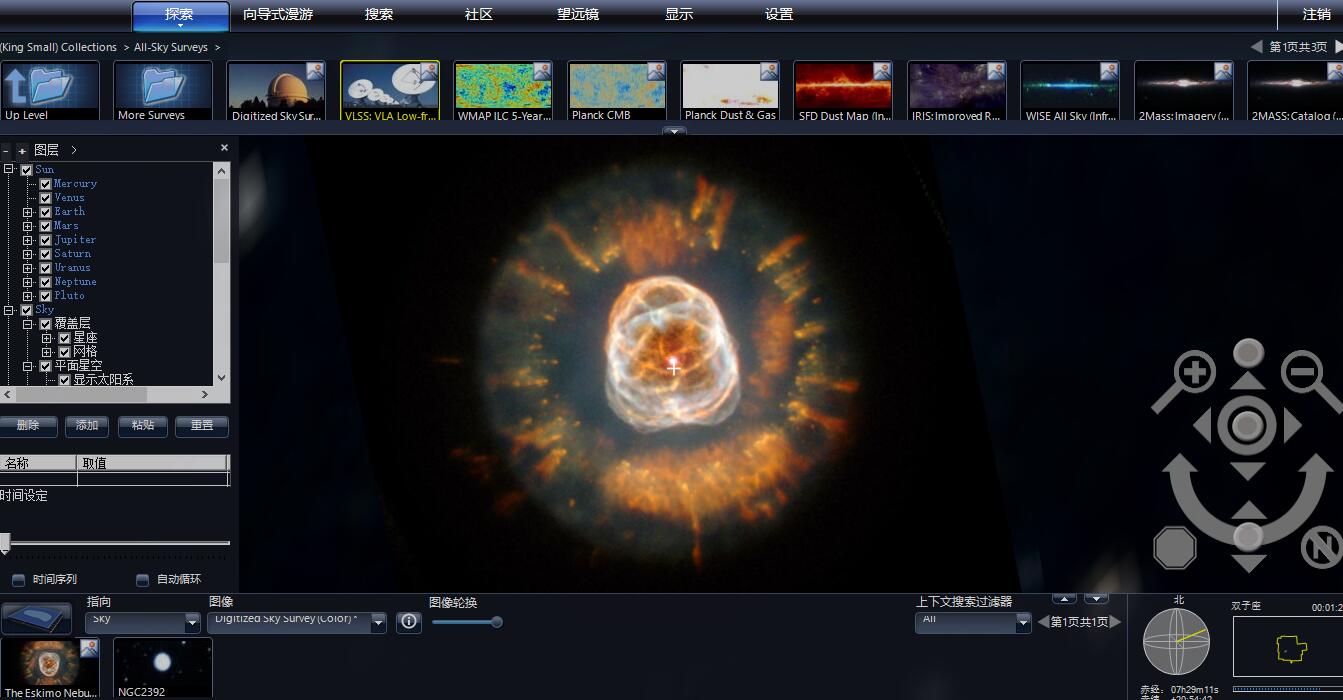This screenshot has width=1343, height=700.
Task: Expand the Earth tree node
Action: coord(28,212)
